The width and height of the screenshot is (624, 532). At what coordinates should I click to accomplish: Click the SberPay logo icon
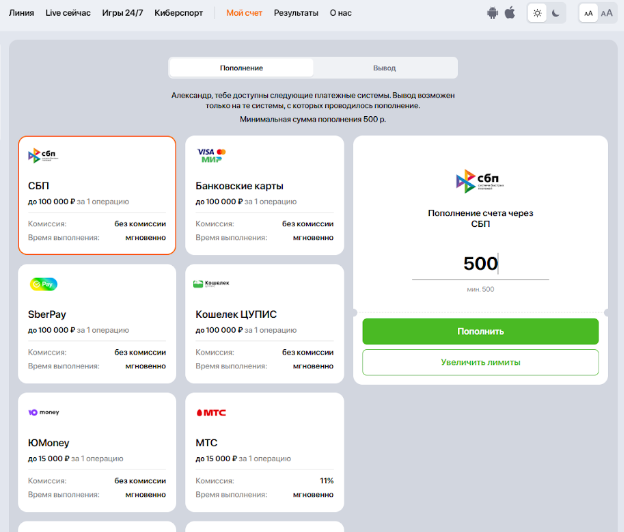(44, 284)
